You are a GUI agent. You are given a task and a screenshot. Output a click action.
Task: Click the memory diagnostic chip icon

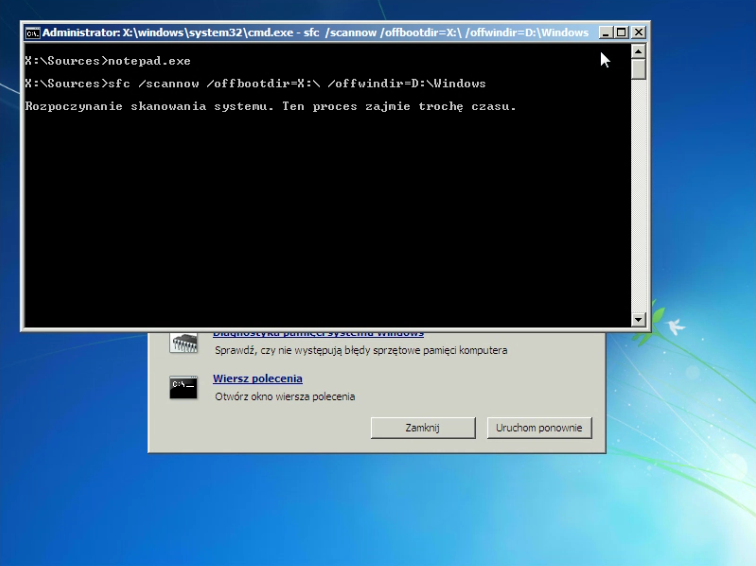point(183,343)
